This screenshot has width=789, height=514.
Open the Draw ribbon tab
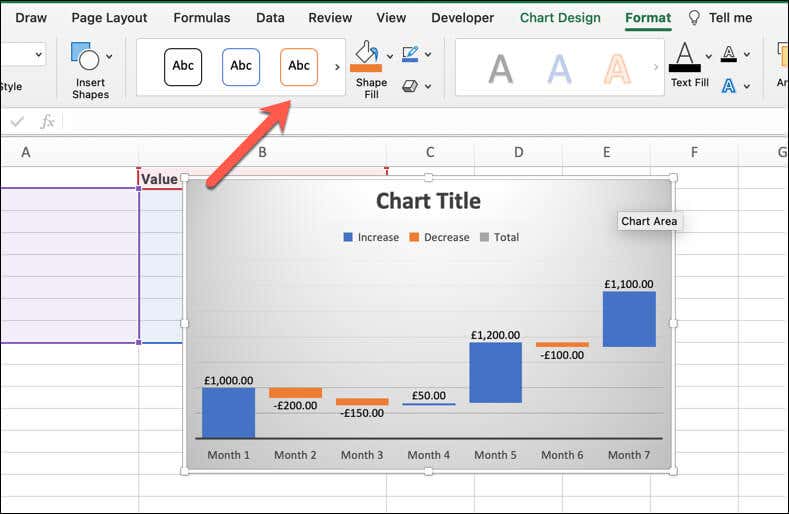pos(31,18)
